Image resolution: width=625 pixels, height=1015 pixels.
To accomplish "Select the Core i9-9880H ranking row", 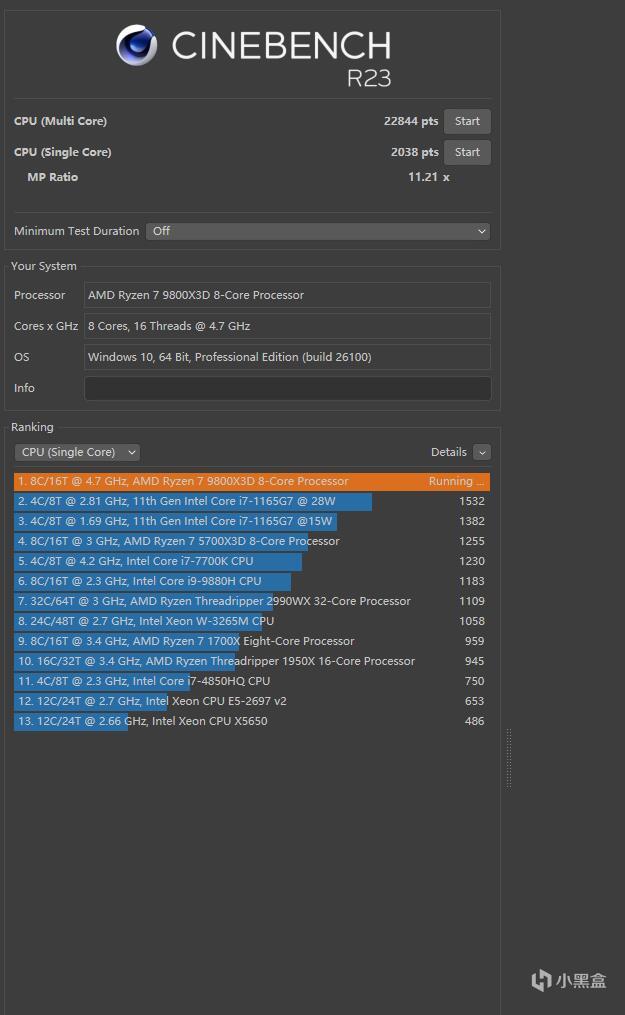I will click(252, 581).
